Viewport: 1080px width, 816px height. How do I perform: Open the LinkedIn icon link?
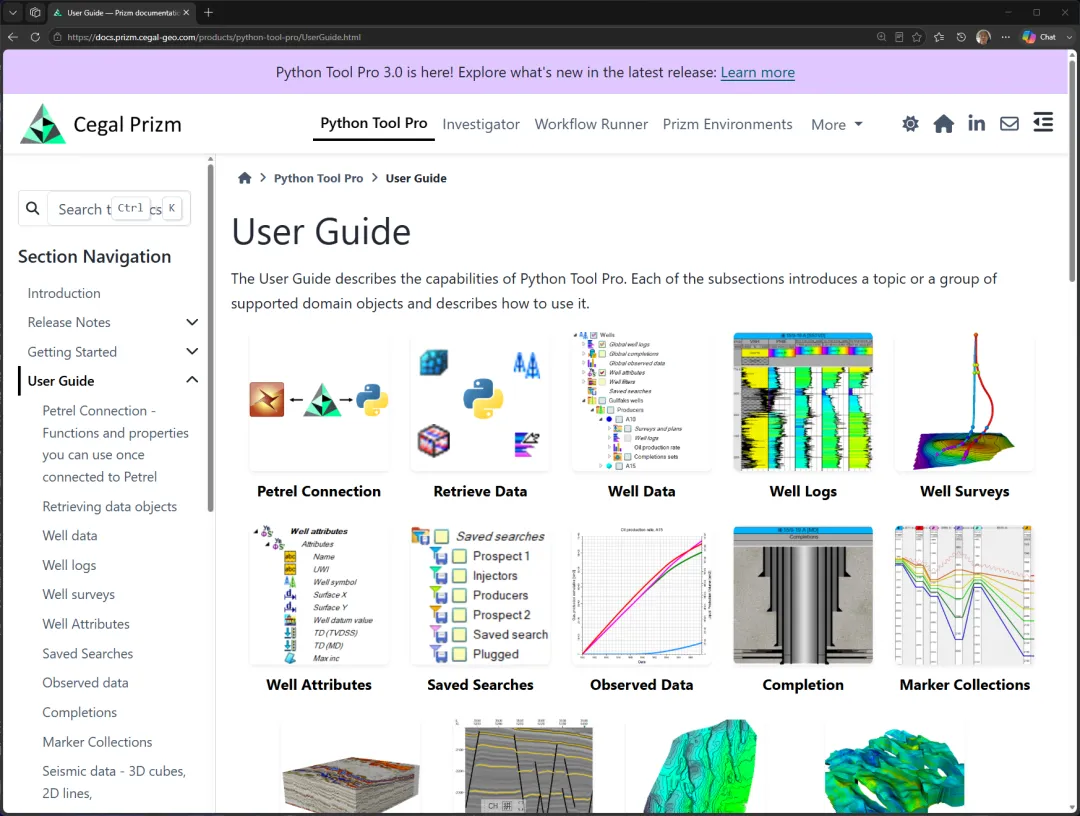(976, 124)
